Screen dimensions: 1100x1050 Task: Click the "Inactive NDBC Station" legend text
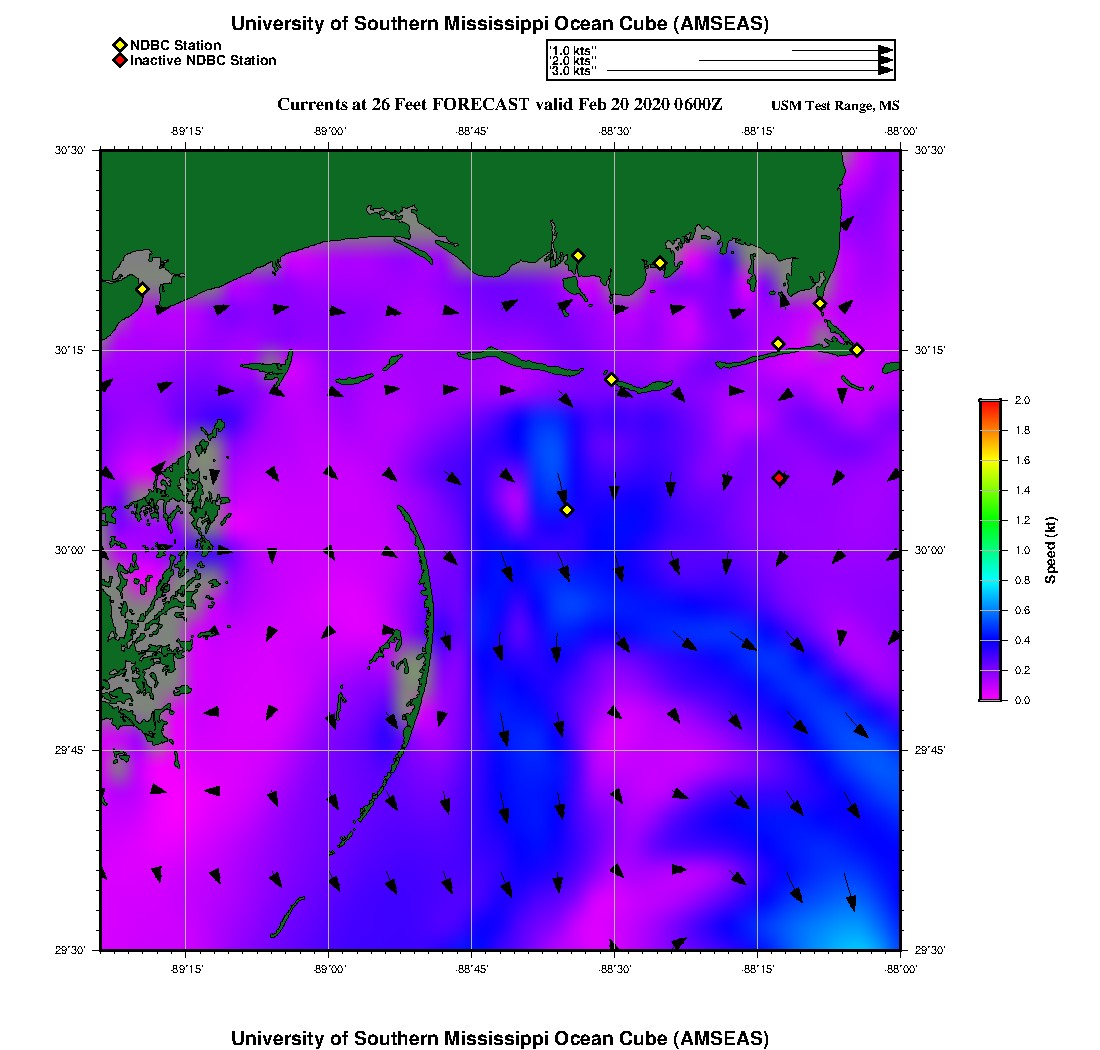click(203, 60)
